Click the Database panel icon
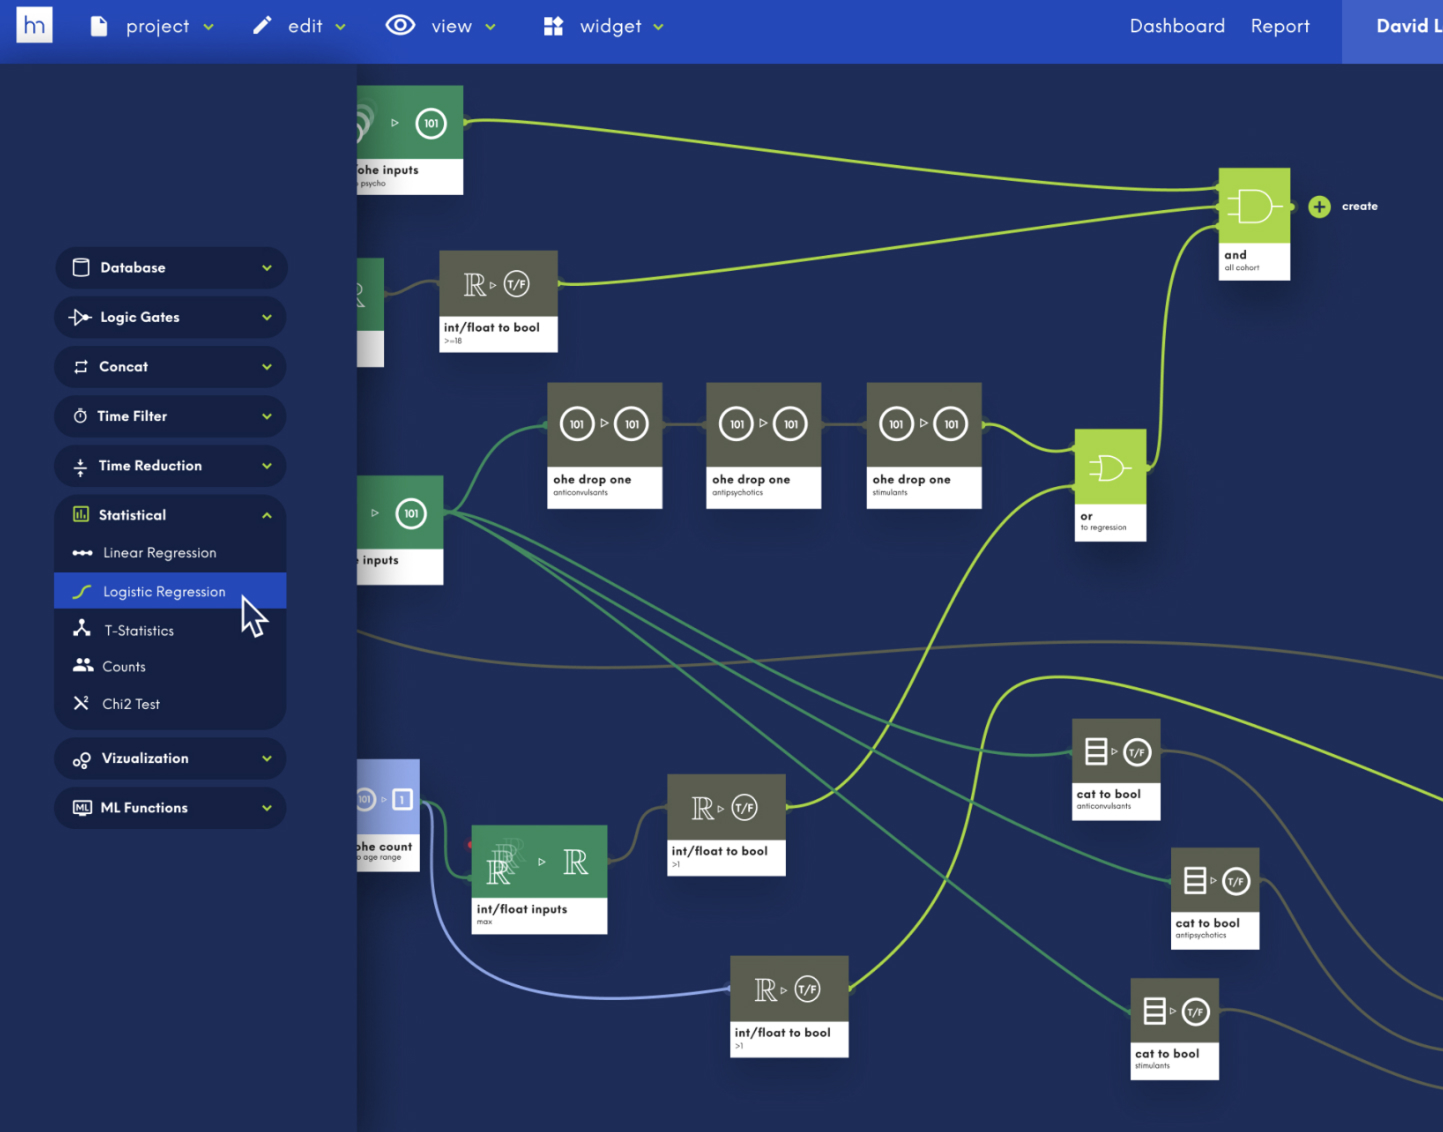This screenshot has height=1132, width=1443. (x=81, y=267)
